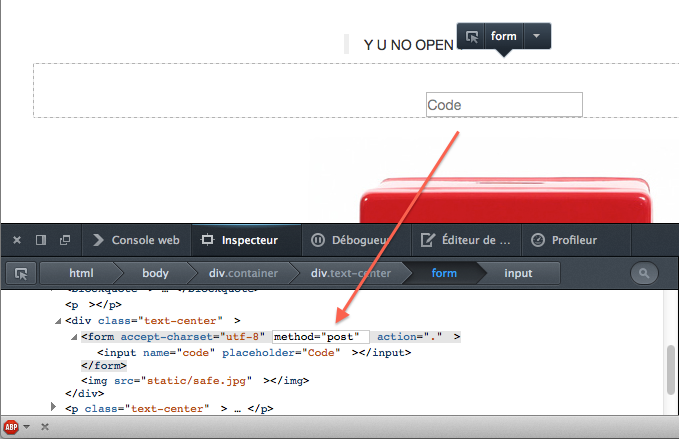Select html in the breadcrumb
The image size is (679, 439).
click(x=81, y=273)
